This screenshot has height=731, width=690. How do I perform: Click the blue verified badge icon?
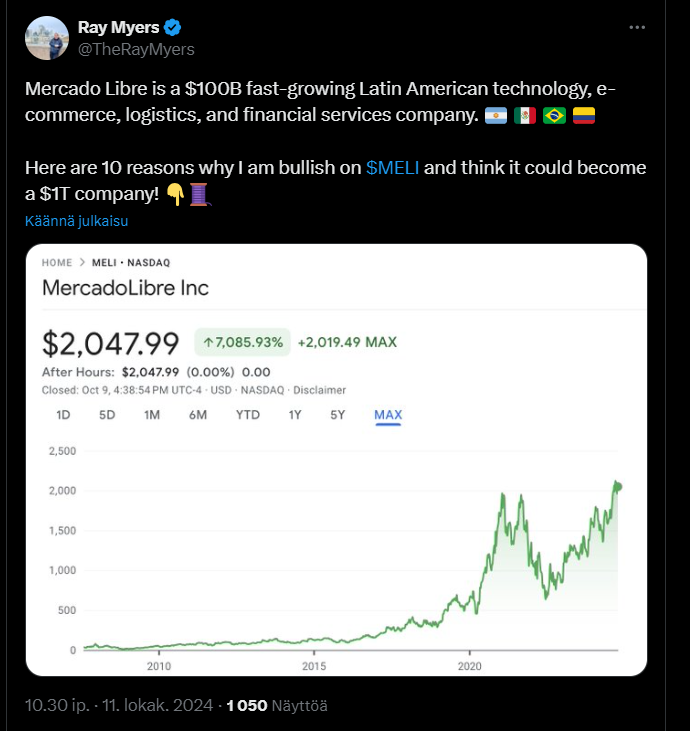pyautogui.click(x=171, y=27)
